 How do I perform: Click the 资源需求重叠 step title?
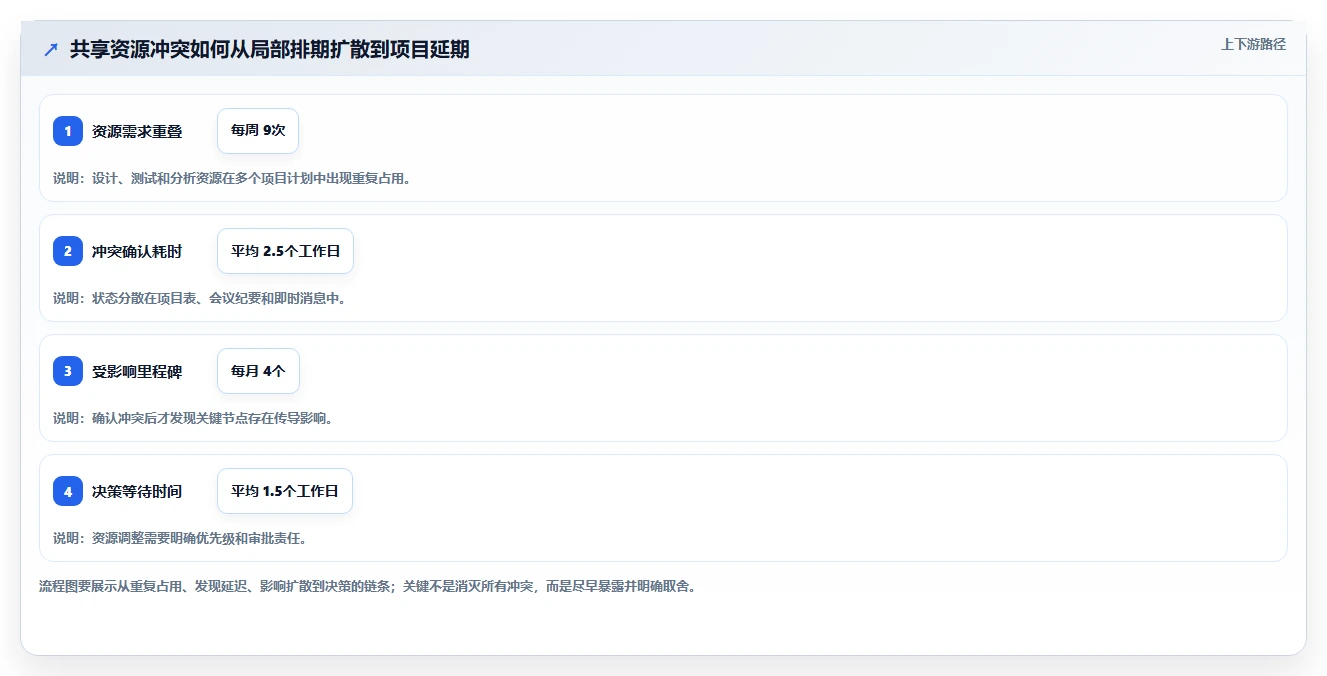137,131
